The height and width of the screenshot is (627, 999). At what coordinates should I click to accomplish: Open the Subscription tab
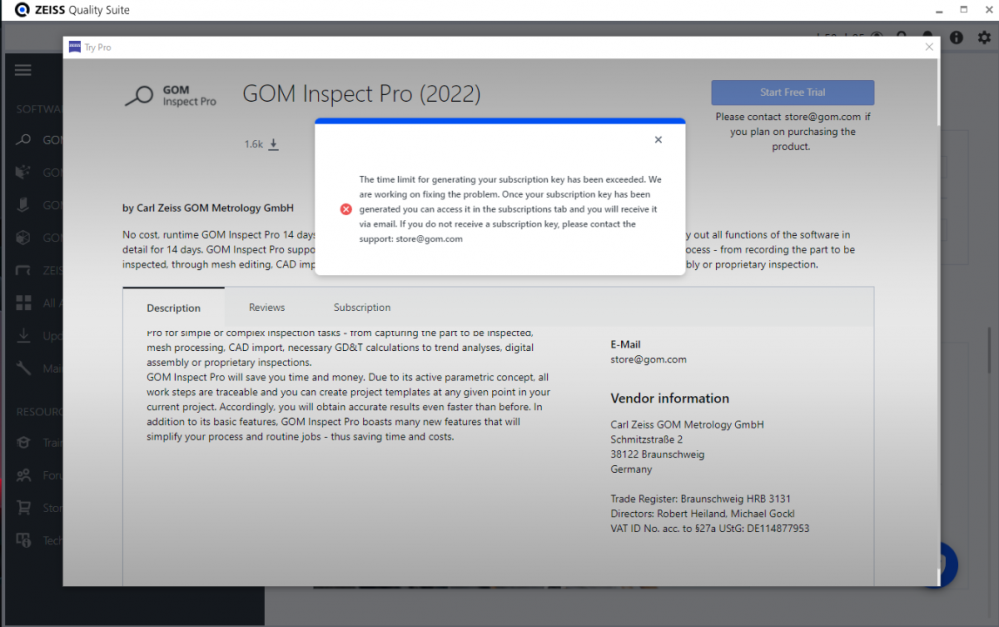tap(362, 307)
